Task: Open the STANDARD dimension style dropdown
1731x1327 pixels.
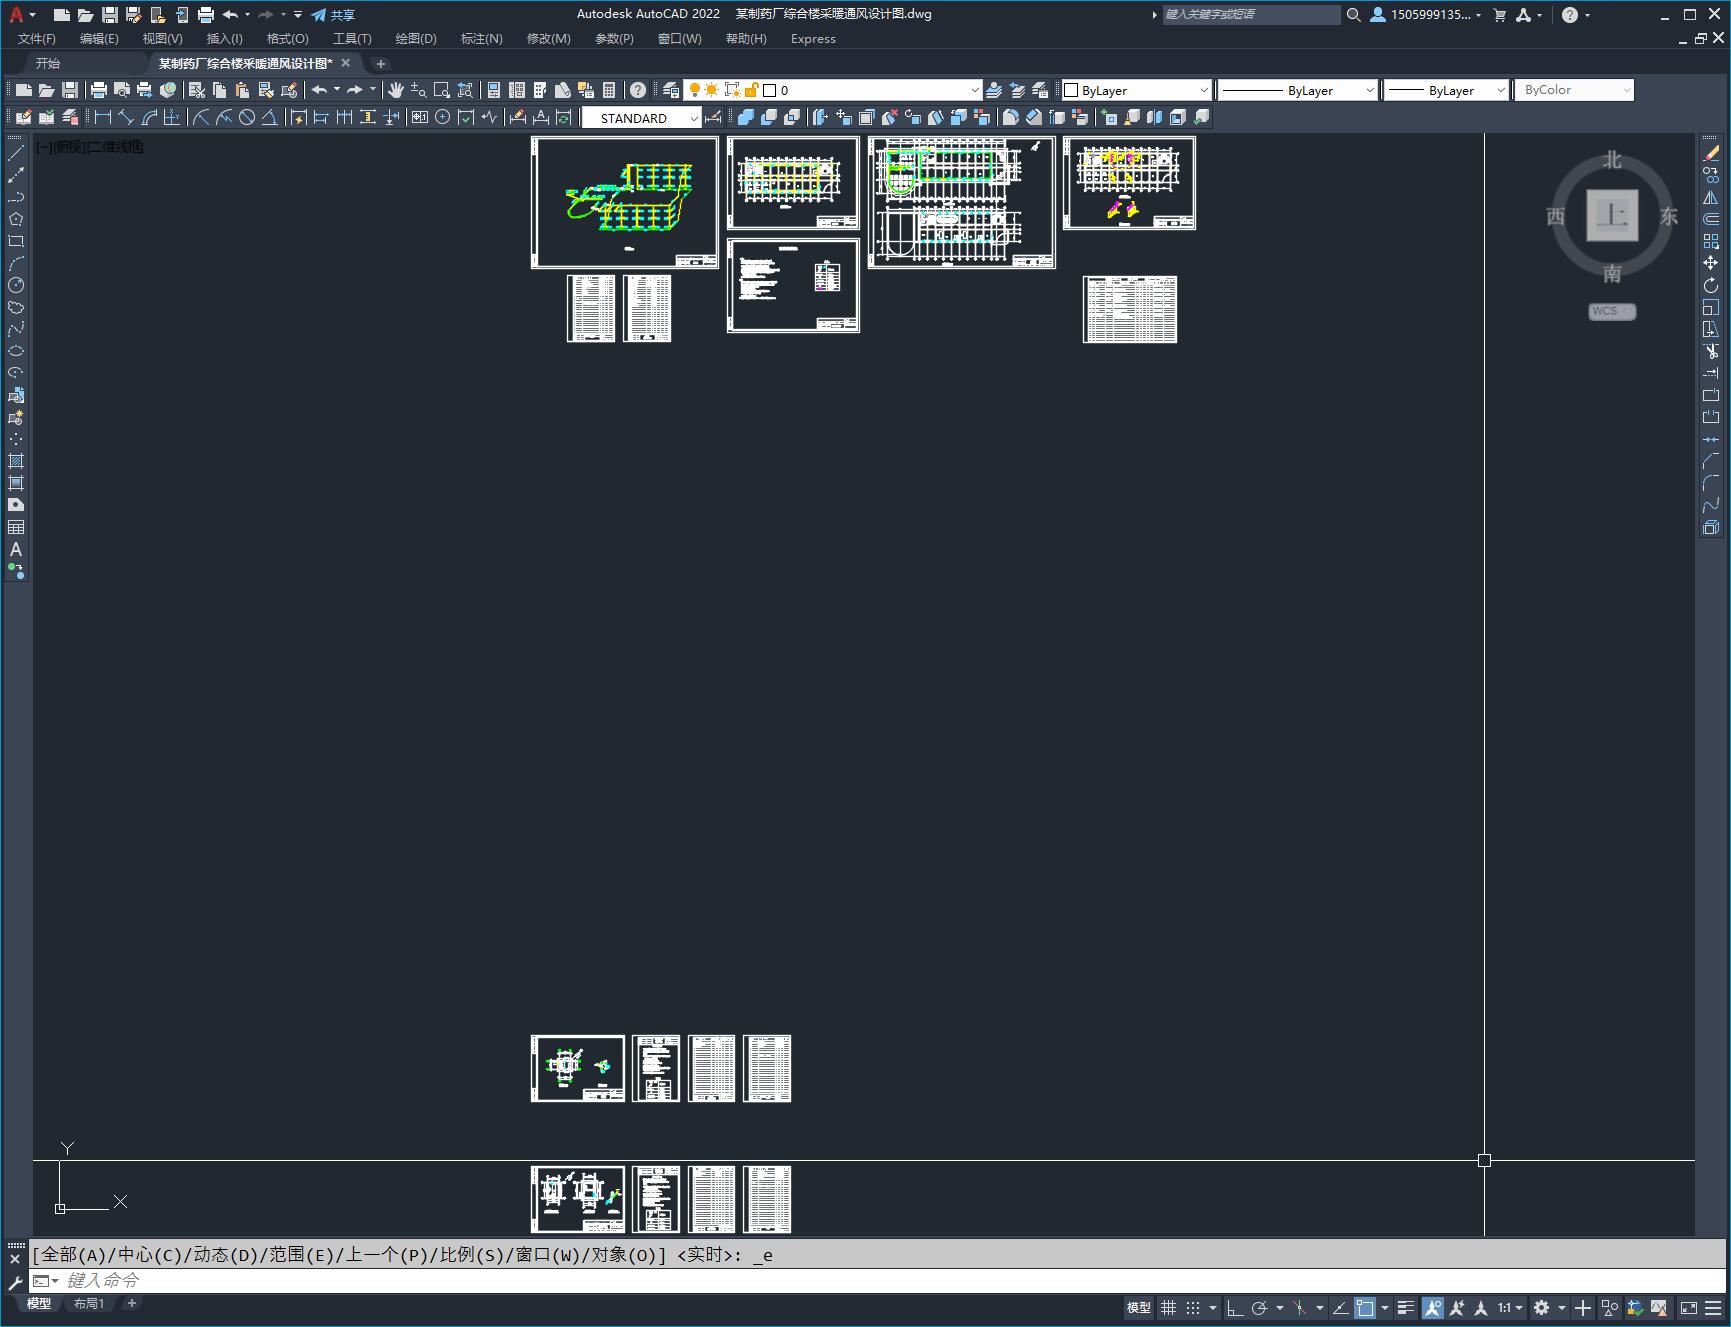Action: [641, 118]
